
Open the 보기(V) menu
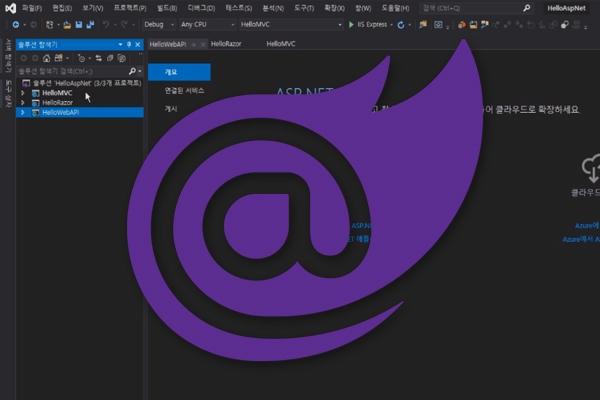(93, 8)
